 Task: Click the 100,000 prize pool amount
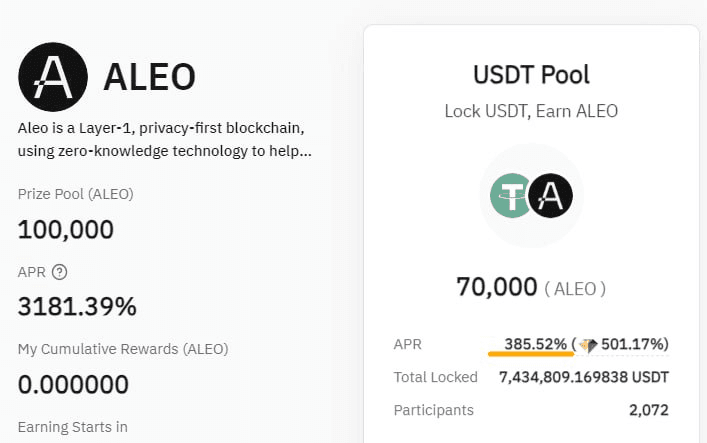(x=66, y=230)
